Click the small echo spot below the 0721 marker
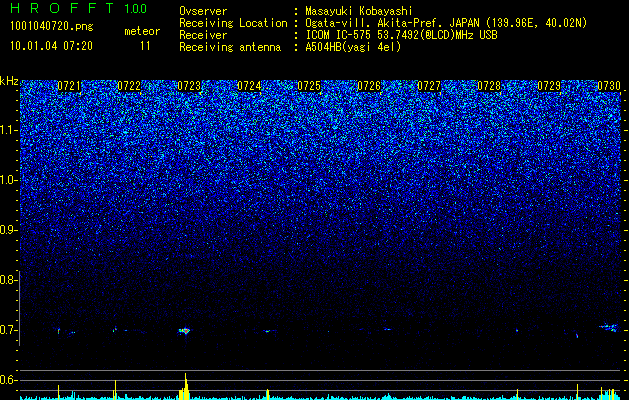Image resolution: width=629 pixels, height=400 pixels. pyautogui.click(x=59, y=331)
